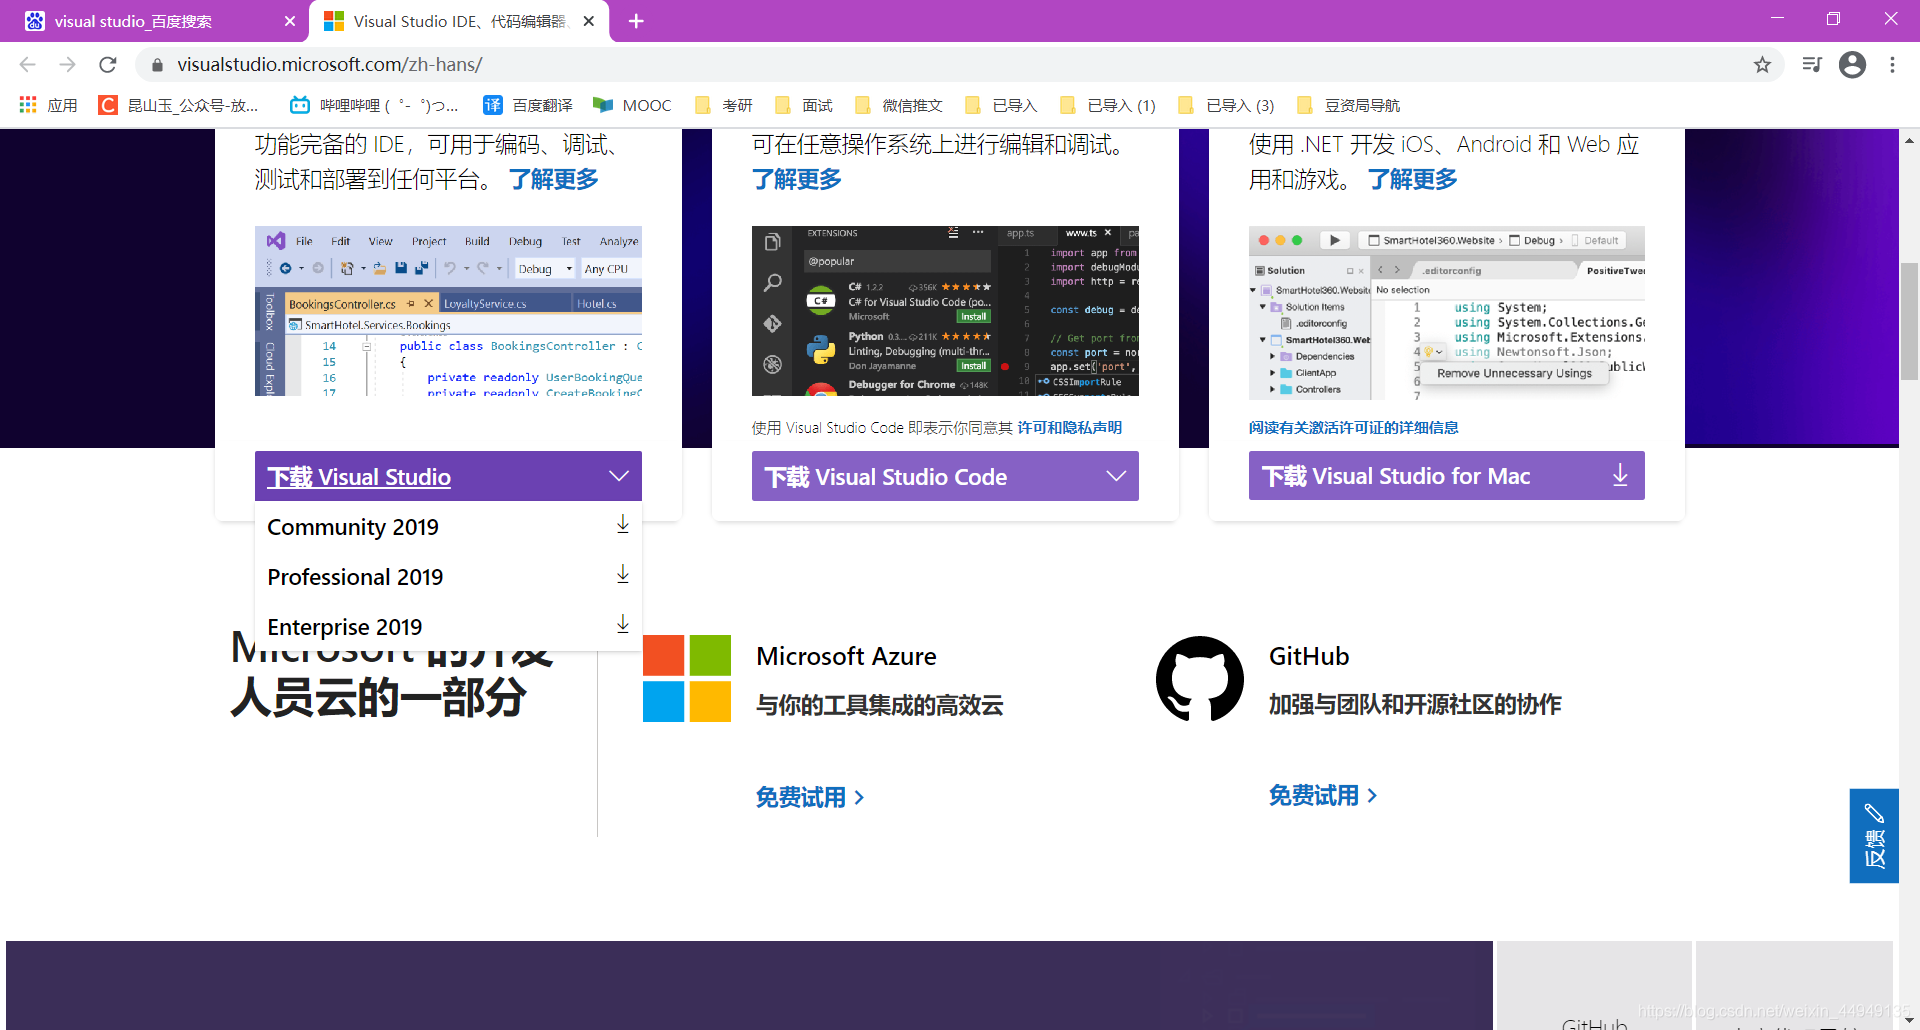Click the GitHub heading text

pos(1309,656)
